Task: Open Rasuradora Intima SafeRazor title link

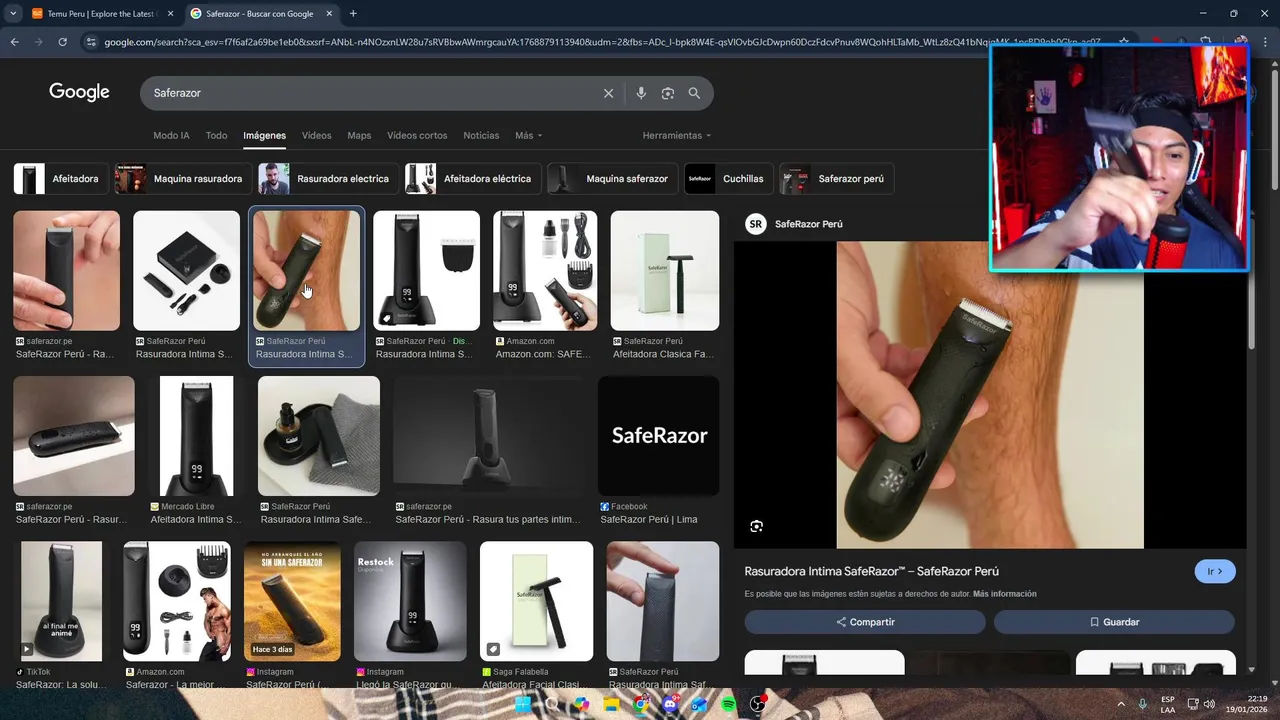Action: point(871,571)
